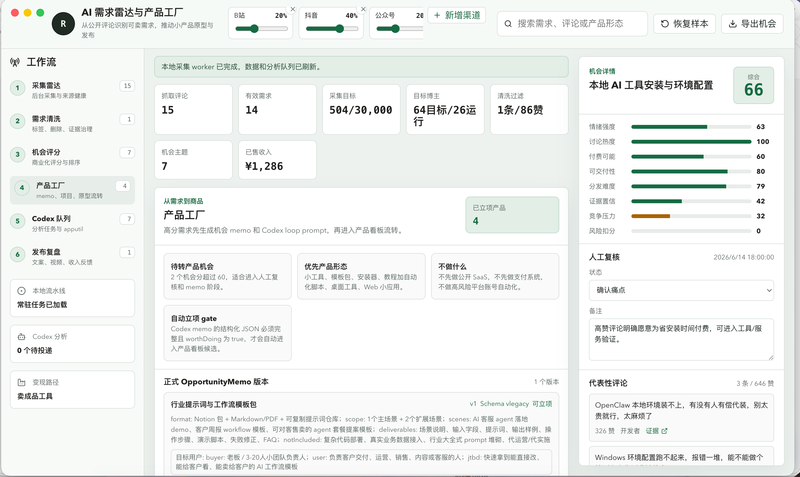This screenshot has height=477, width=800.
Task: Adjust the 抖音 weight slider
Action: (x=332, y=29)
